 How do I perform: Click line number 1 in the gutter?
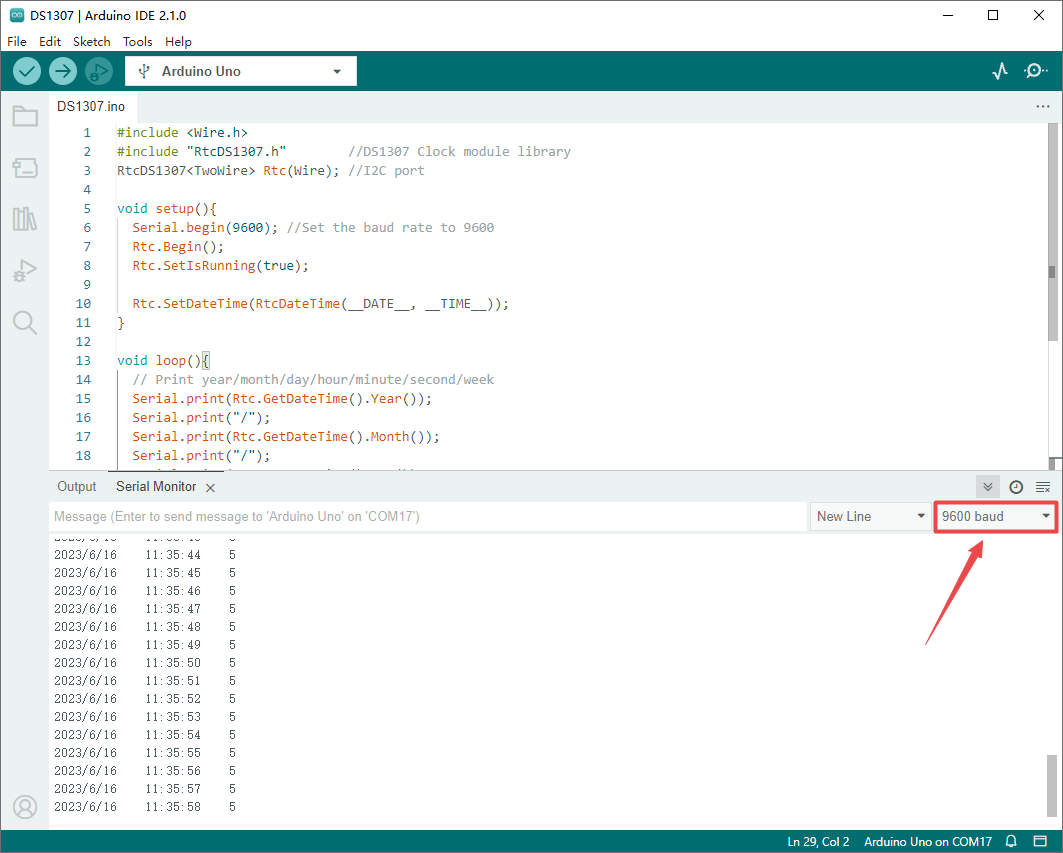pos(87,133)
